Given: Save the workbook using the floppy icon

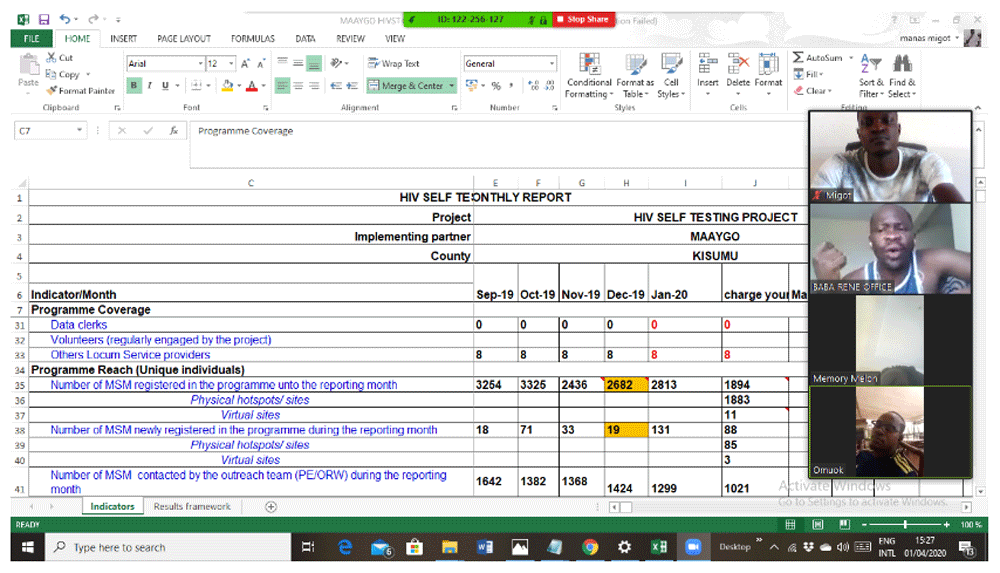Looking at the screenshot, I should [44, 19].
